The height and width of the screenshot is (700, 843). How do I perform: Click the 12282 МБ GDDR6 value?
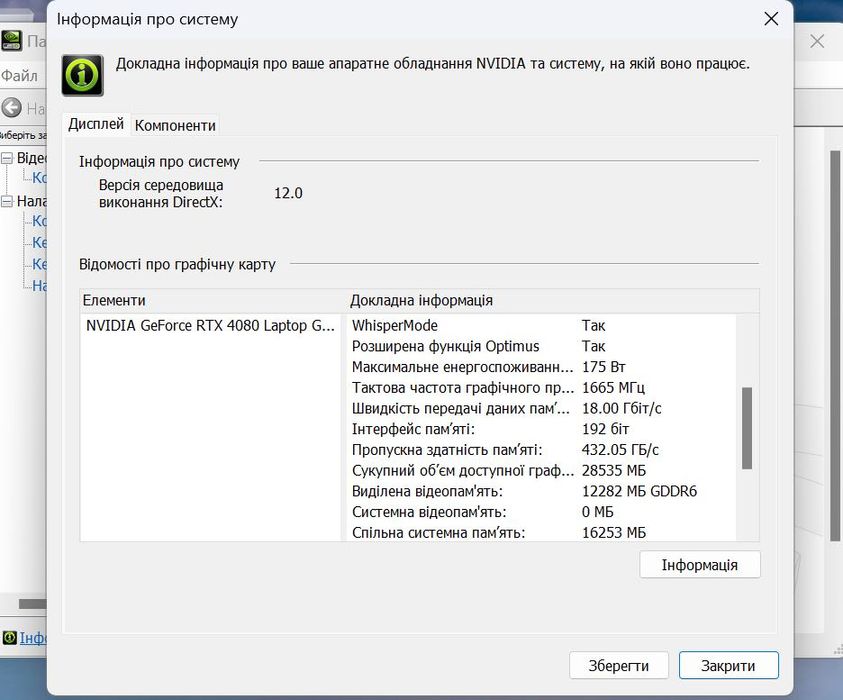click(639, 491)
